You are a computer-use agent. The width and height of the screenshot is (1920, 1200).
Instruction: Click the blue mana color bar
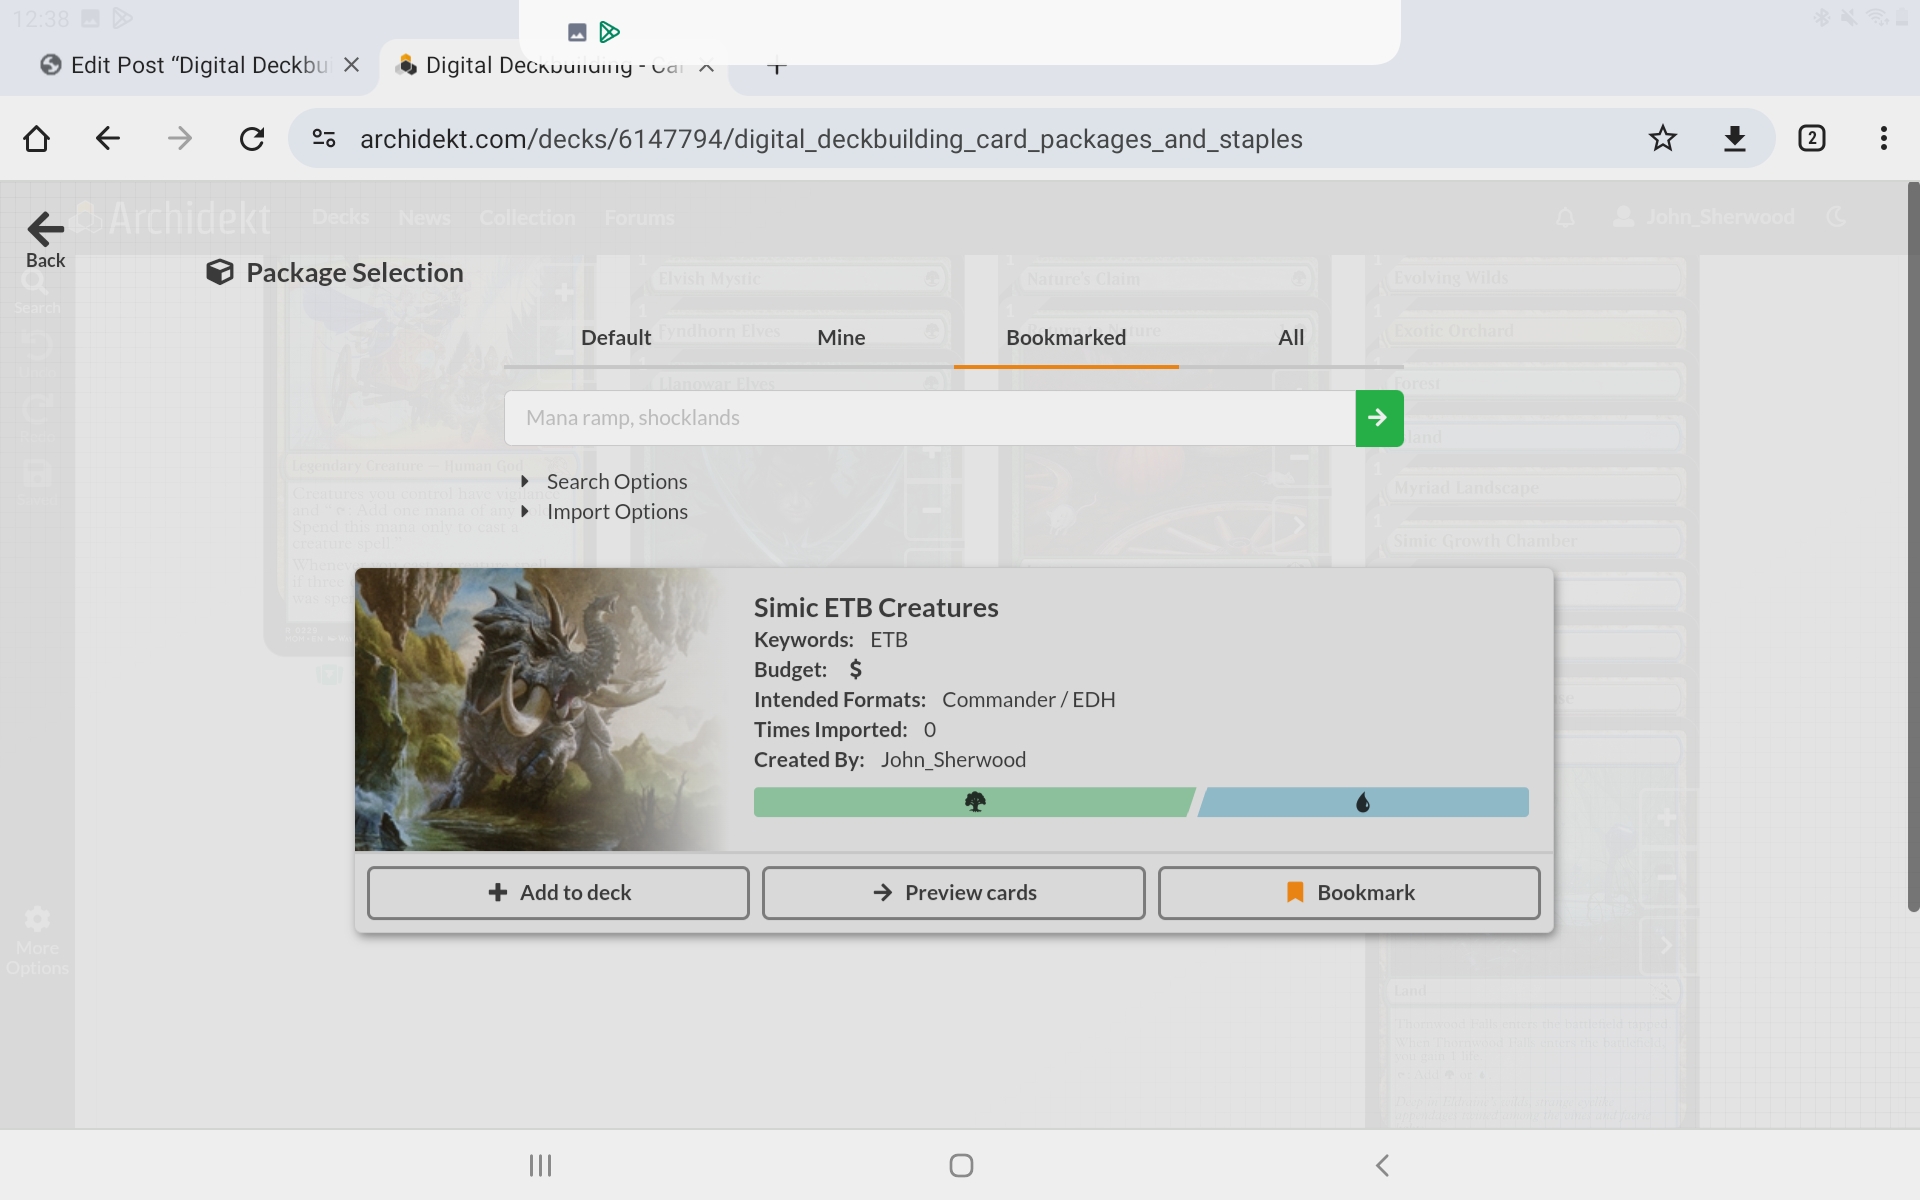[1362, 802]
